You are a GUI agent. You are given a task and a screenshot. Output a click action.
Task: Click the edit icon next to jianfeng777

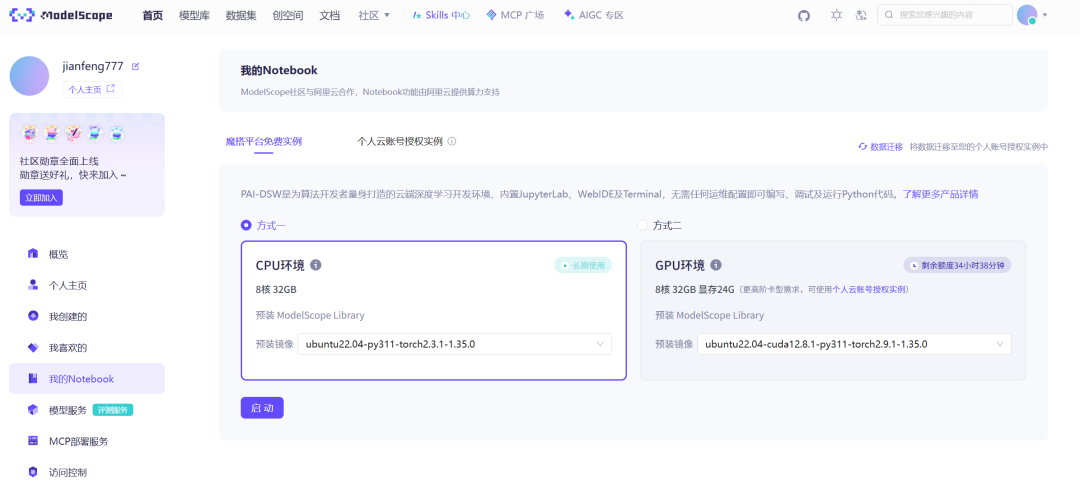pyautogui.click(x=135, y=66)
